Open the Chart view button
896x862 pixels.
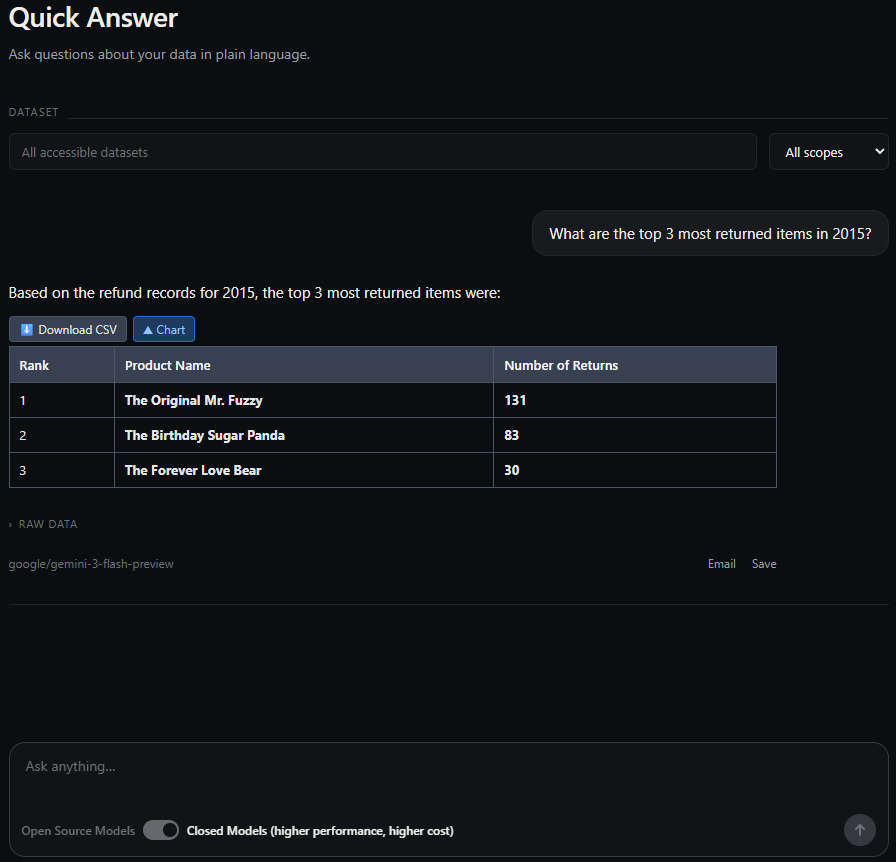click(164, 329)
